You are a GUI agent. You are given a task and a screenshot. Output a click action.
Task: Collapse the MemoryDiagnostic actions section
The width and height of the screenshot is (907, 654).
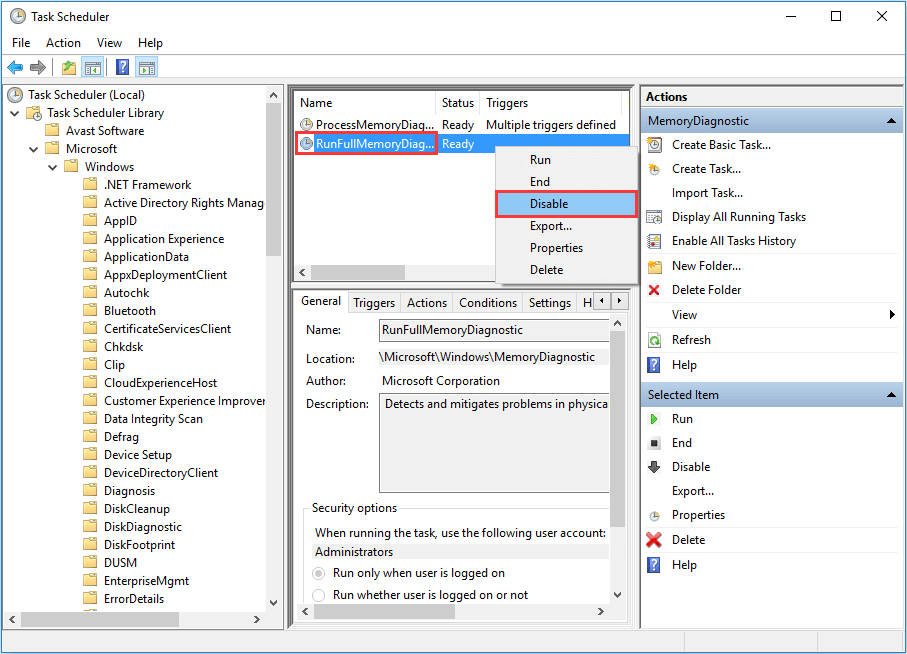click(x=891, y=121)
